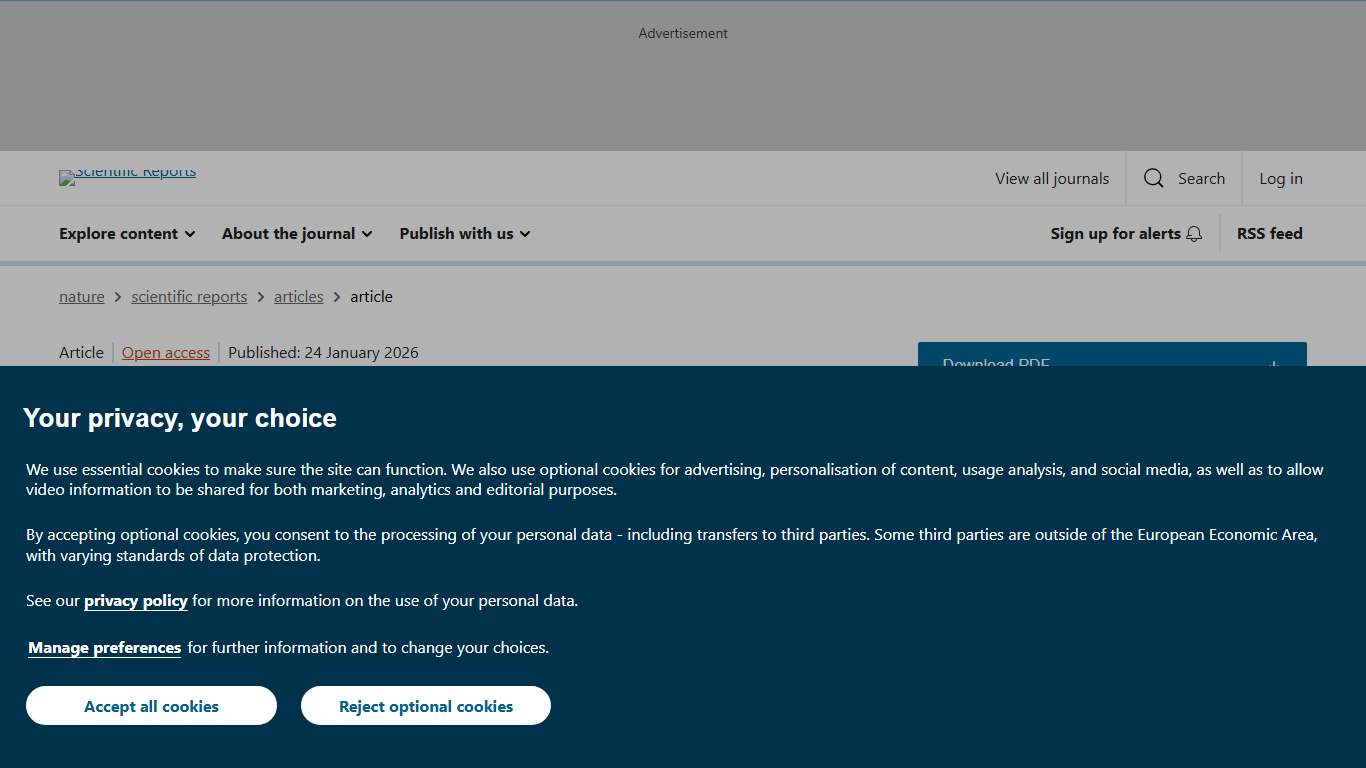Click the Log in link
Viewport: 1366px width, 768px height.
click(1281, 178)
